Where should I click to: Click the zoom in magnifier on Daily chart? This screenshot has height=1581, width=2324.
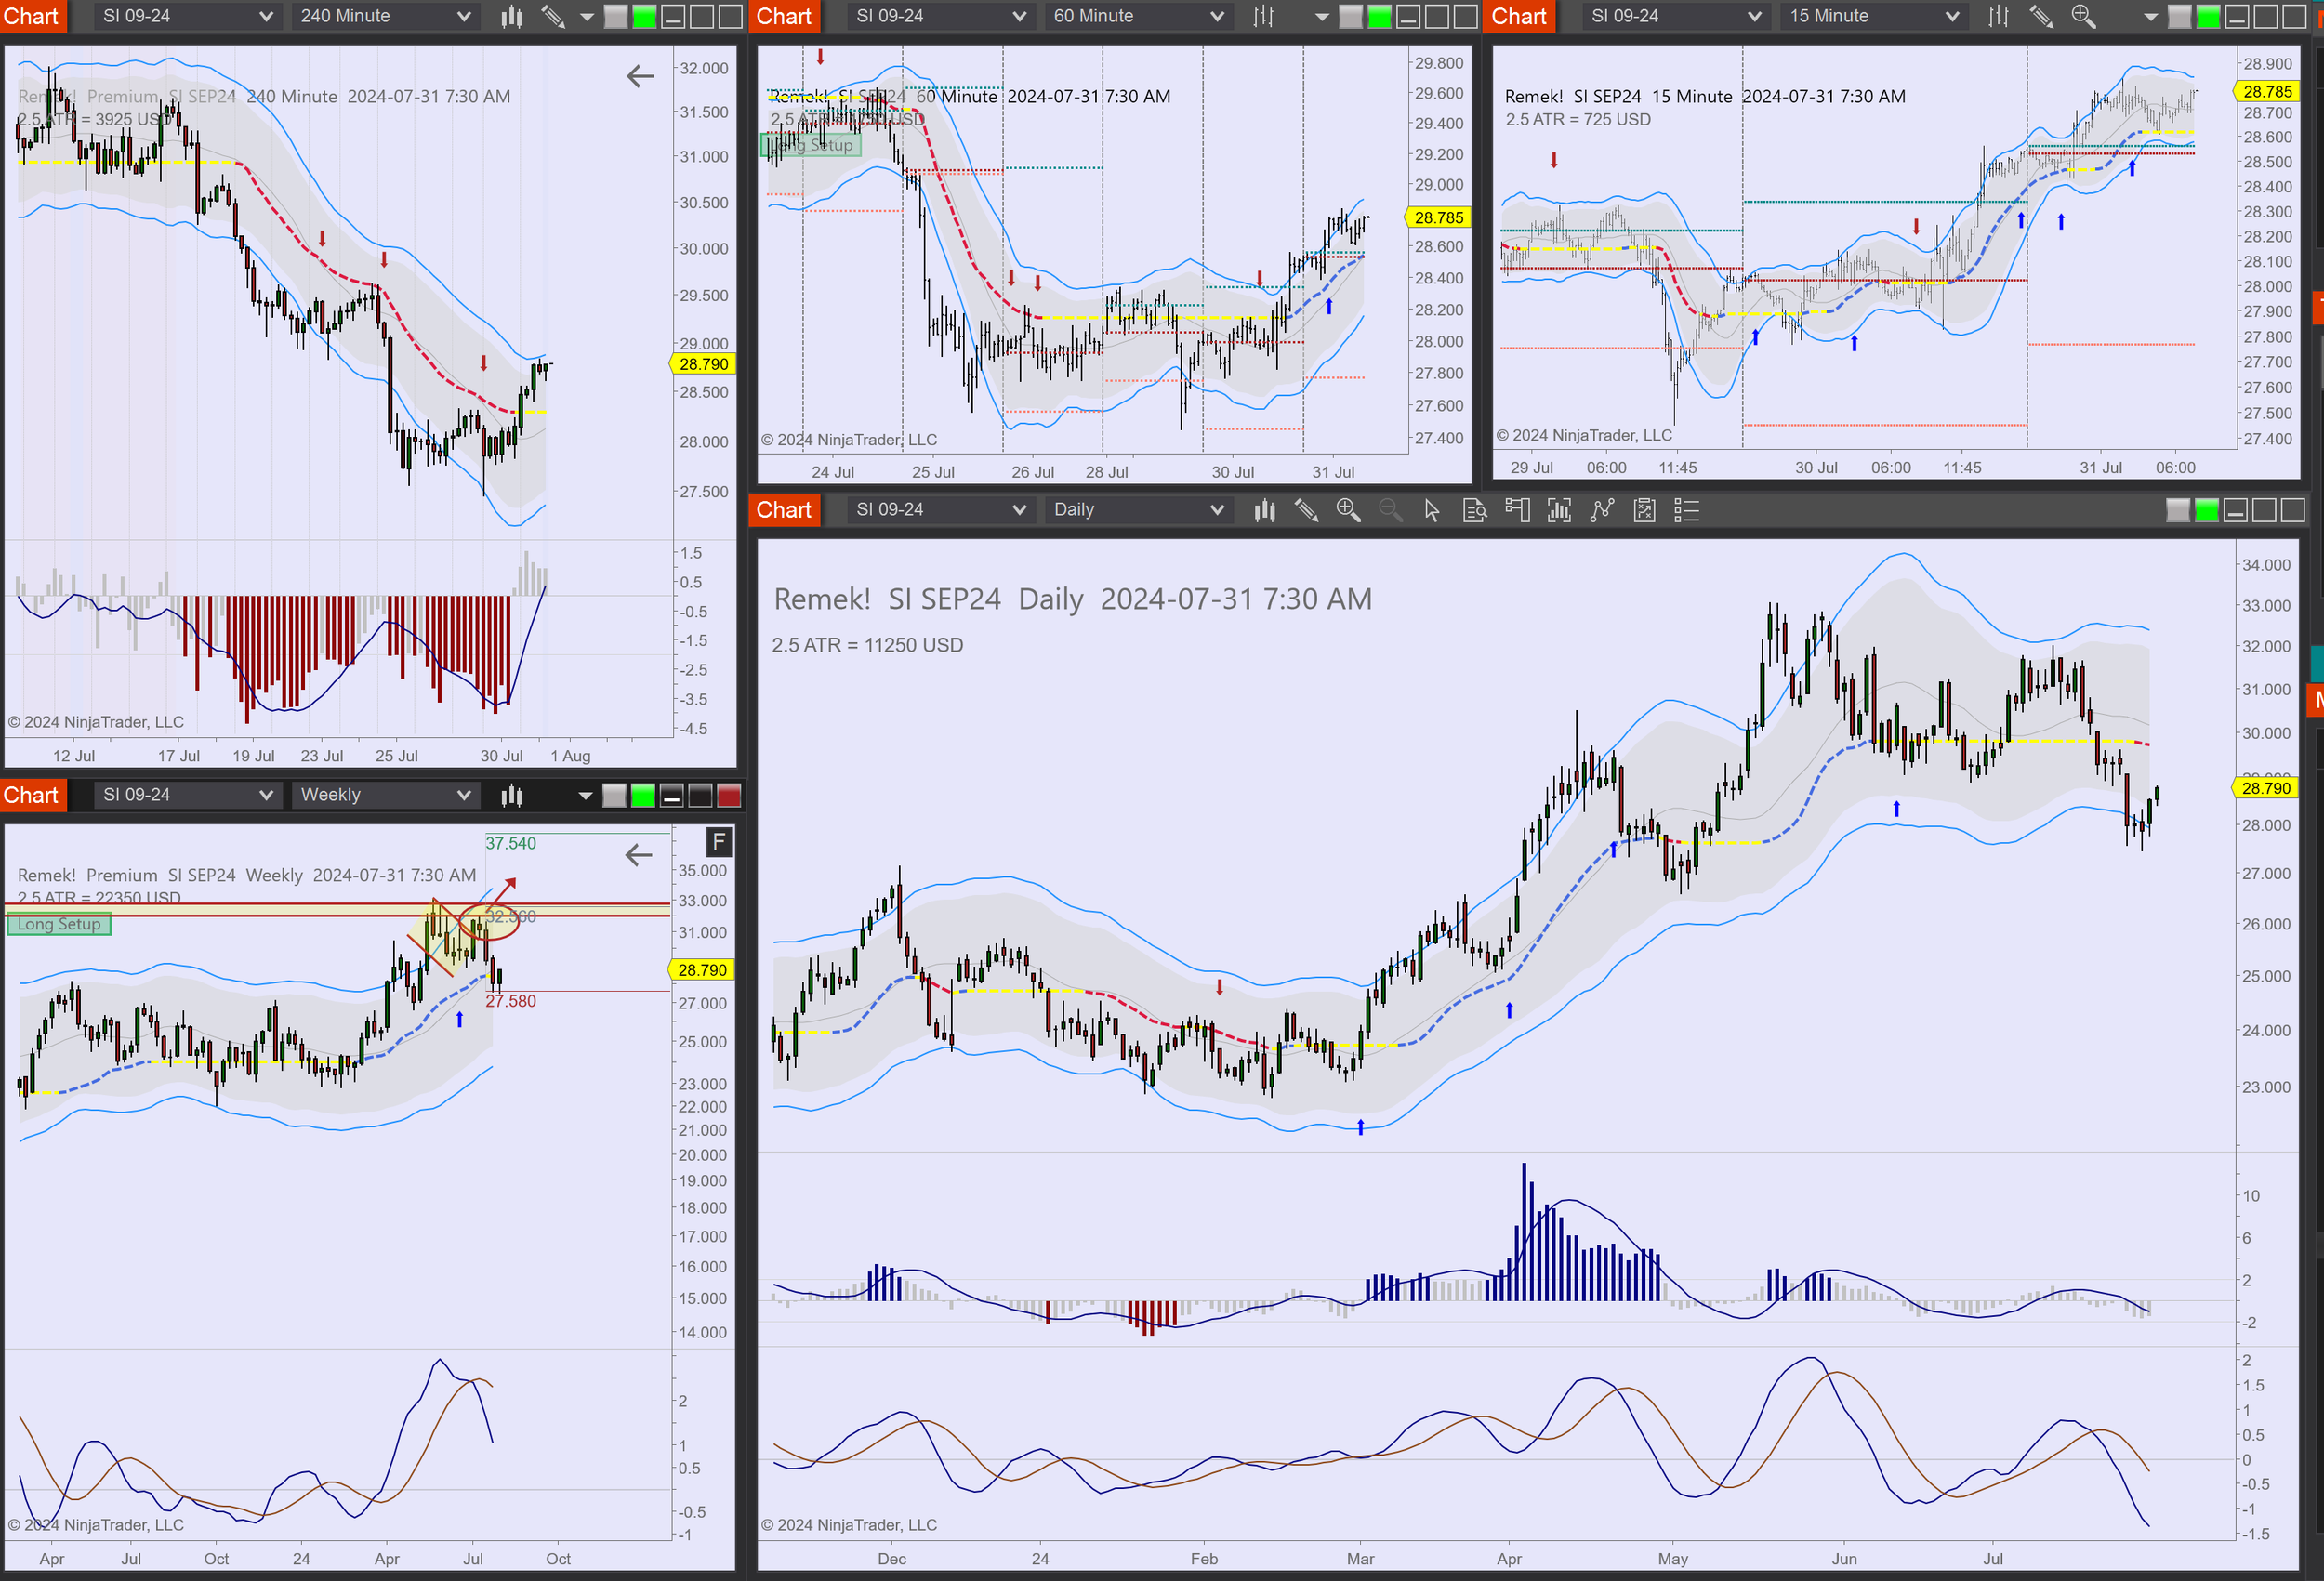[x=1348, y=511]
